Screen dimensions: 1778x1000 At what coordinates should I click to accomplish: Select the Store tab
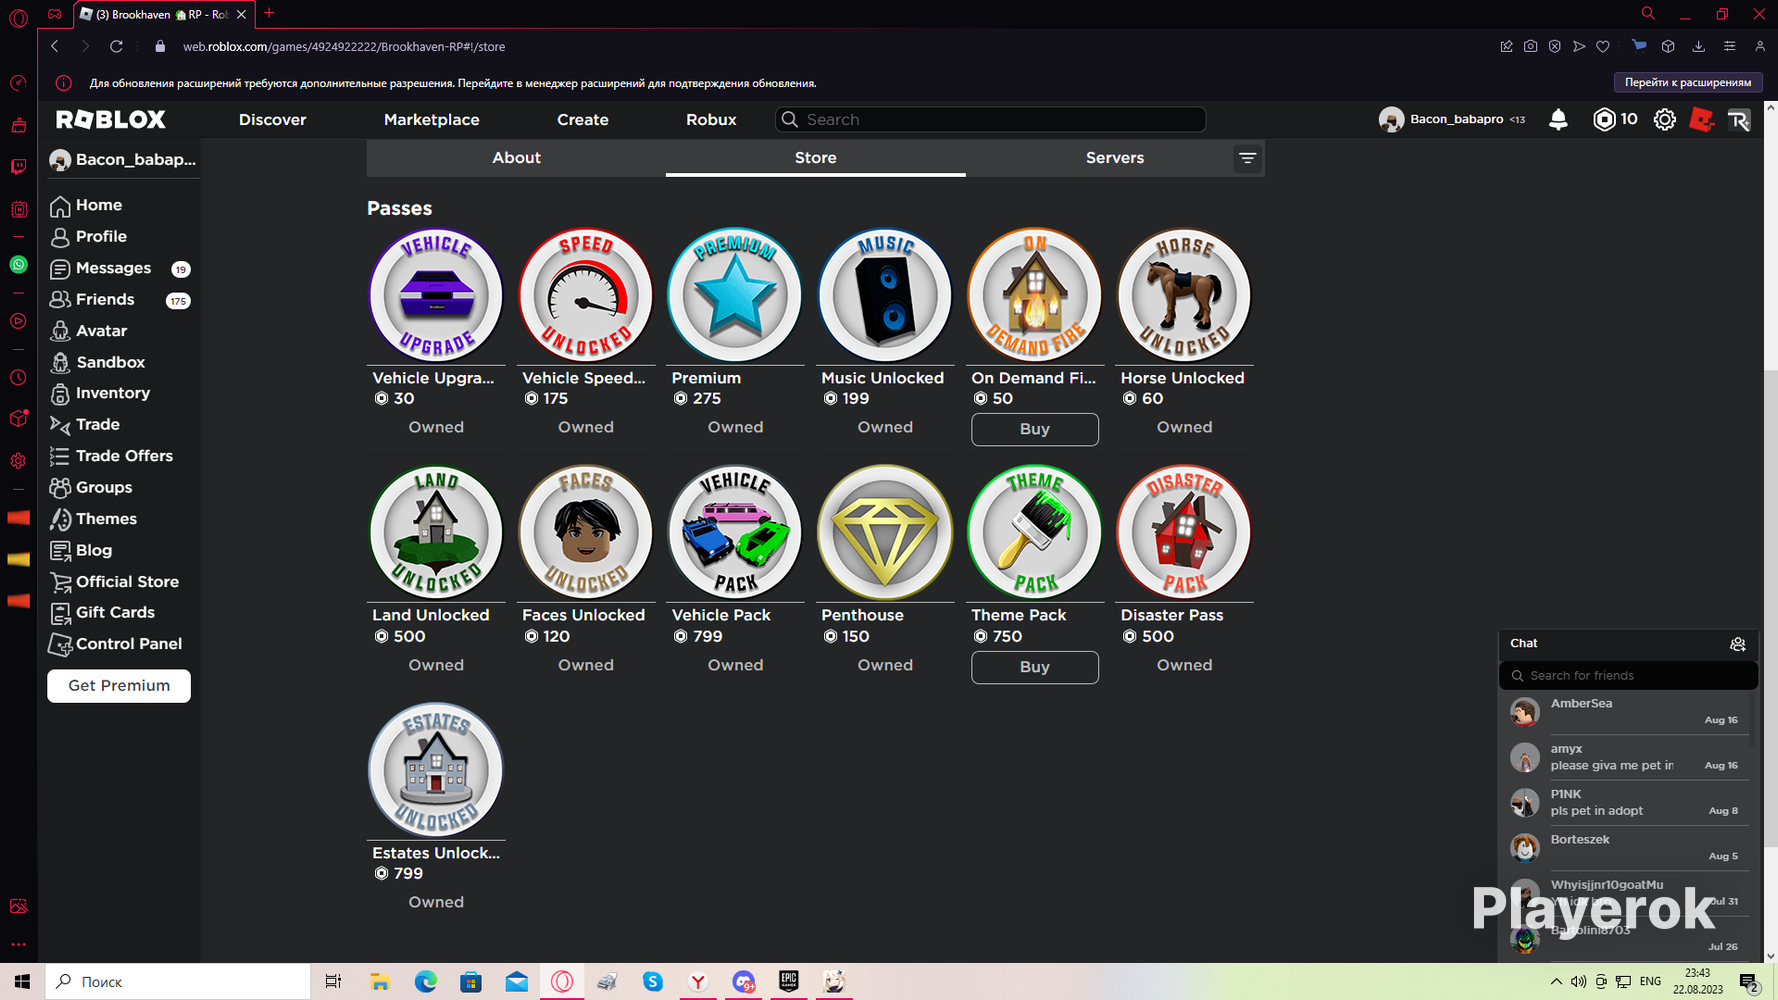click(x=816, y=158)
